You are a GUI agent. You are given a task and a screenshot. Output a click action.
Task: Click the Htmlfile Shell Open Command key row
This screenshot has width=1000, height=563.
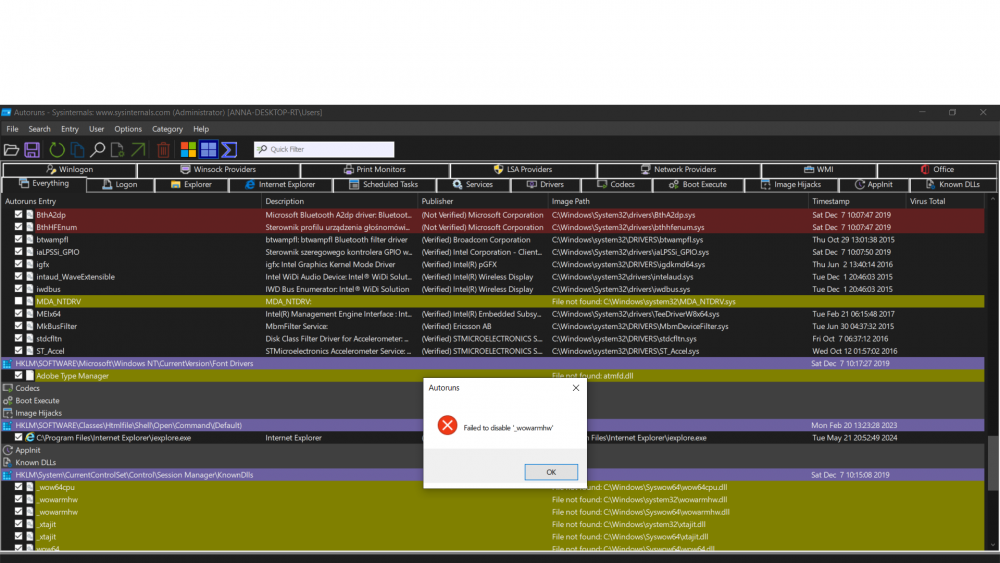pyautogui.click(x=130, y=425)
